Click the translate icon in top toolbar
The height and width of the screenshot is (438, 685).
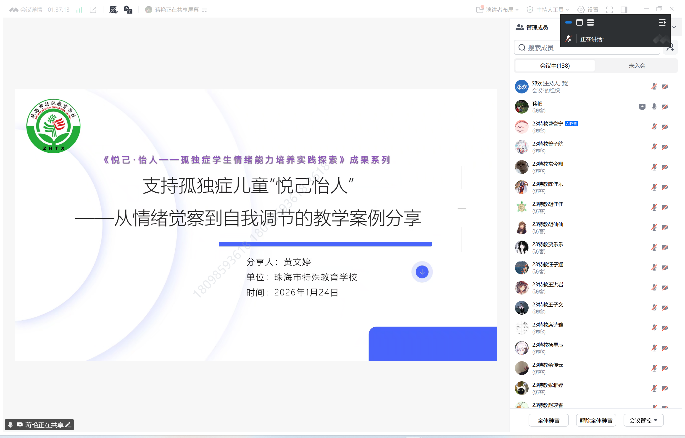(128, 10)
